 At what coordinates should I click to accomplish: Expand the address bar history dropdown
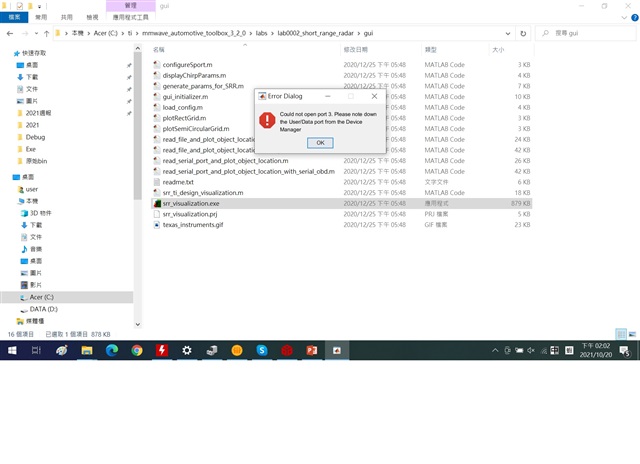click(x=508, y=33)
